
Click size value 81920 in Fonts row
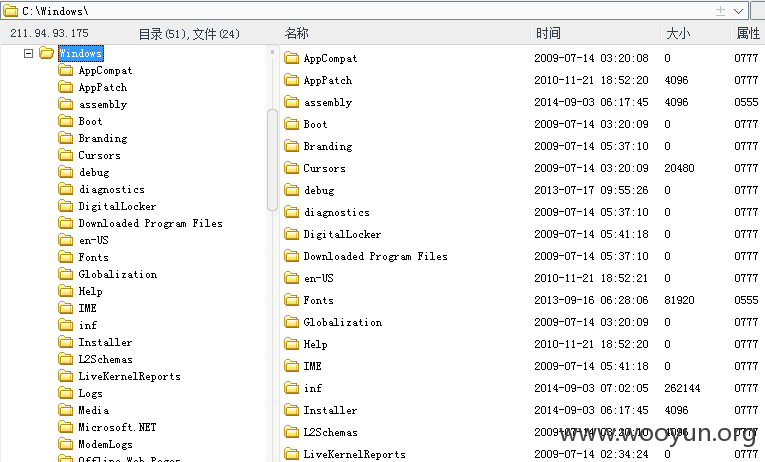679,300
